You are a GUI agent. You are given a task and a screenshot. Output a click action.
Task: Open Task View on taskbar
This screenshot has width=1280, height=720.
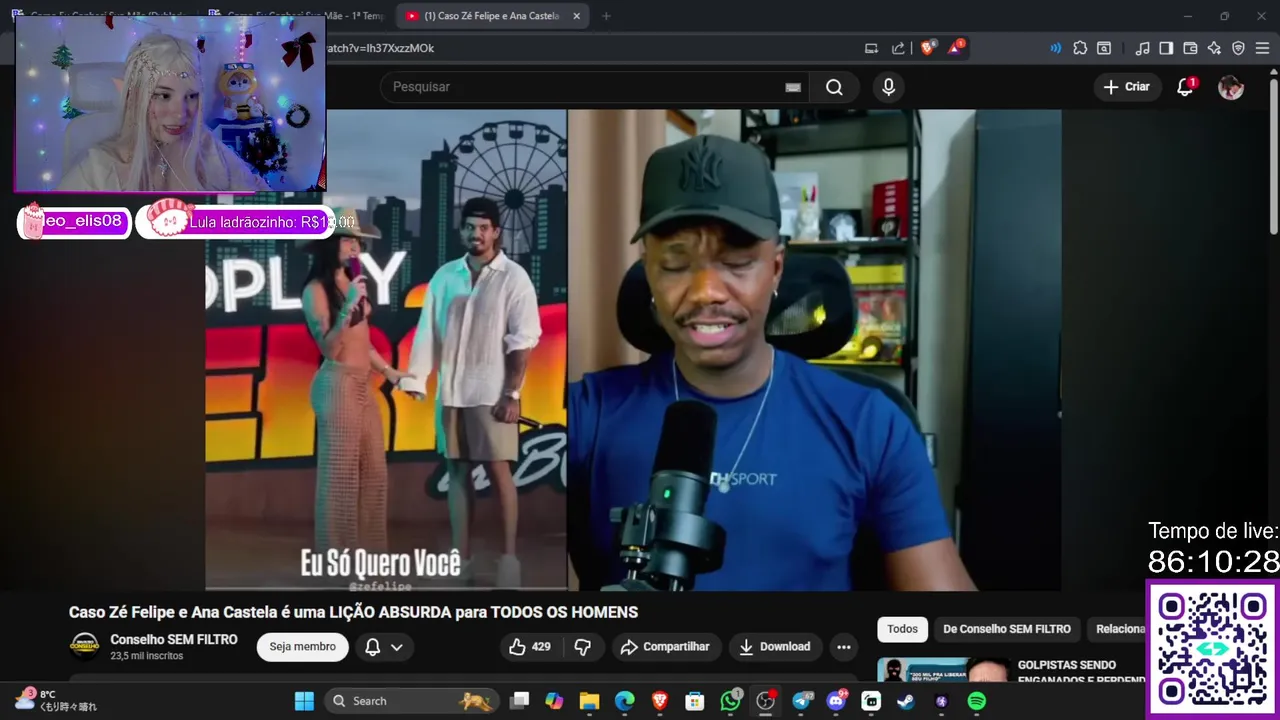pyautogui.click(x=519, y=701)
